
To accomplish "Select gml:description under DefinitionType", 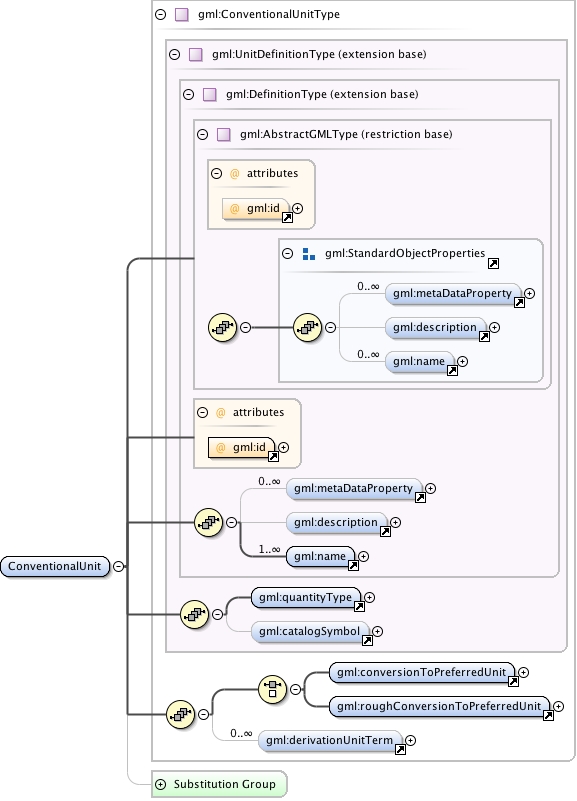I will tap(336, 523).
